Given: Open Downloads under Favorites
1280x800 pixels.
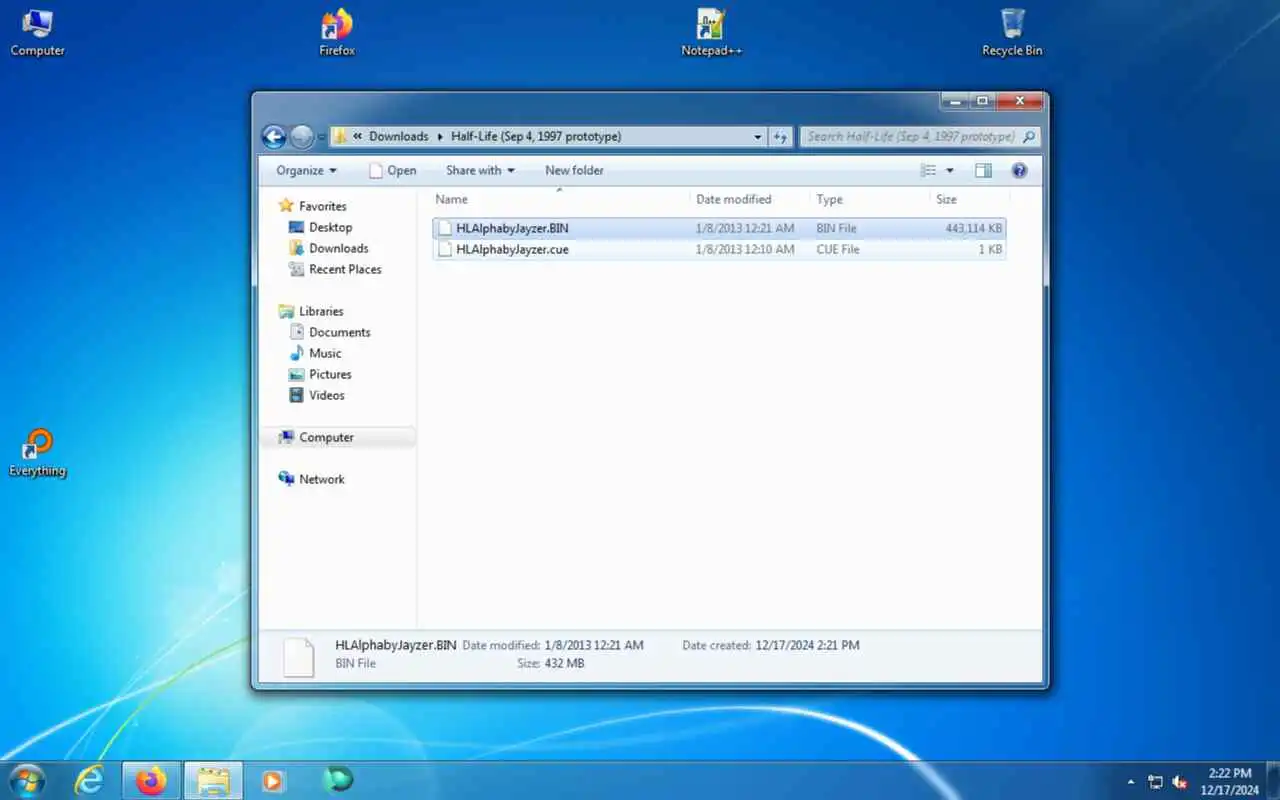Looking at the screenshot, I should (338, 248).
